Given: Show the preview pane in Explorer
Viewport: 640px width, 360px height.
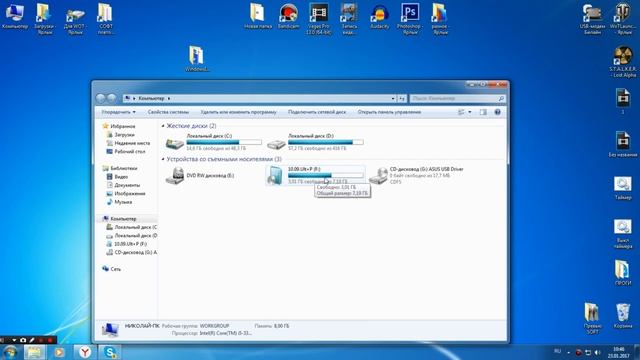Looking at the screenshot, I should coord(483,112).
